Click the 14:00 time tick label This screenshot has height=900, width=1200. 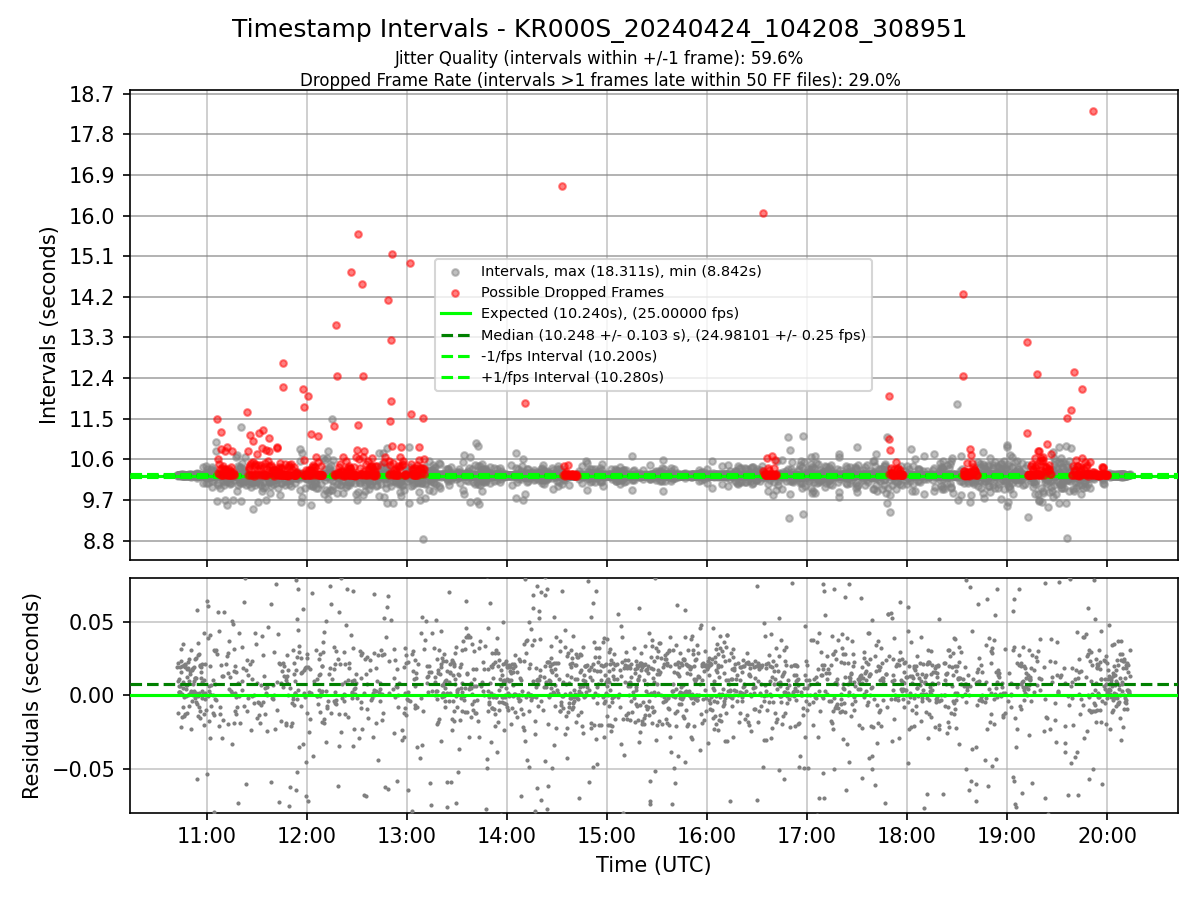pos(507,837)
